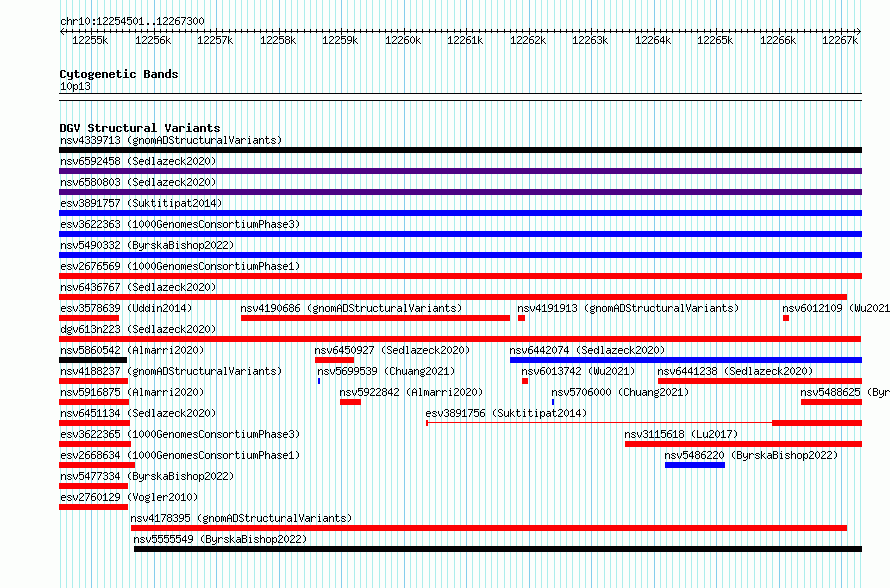Open the nsv6012109 Wu2021 label

tap(836, 308)
